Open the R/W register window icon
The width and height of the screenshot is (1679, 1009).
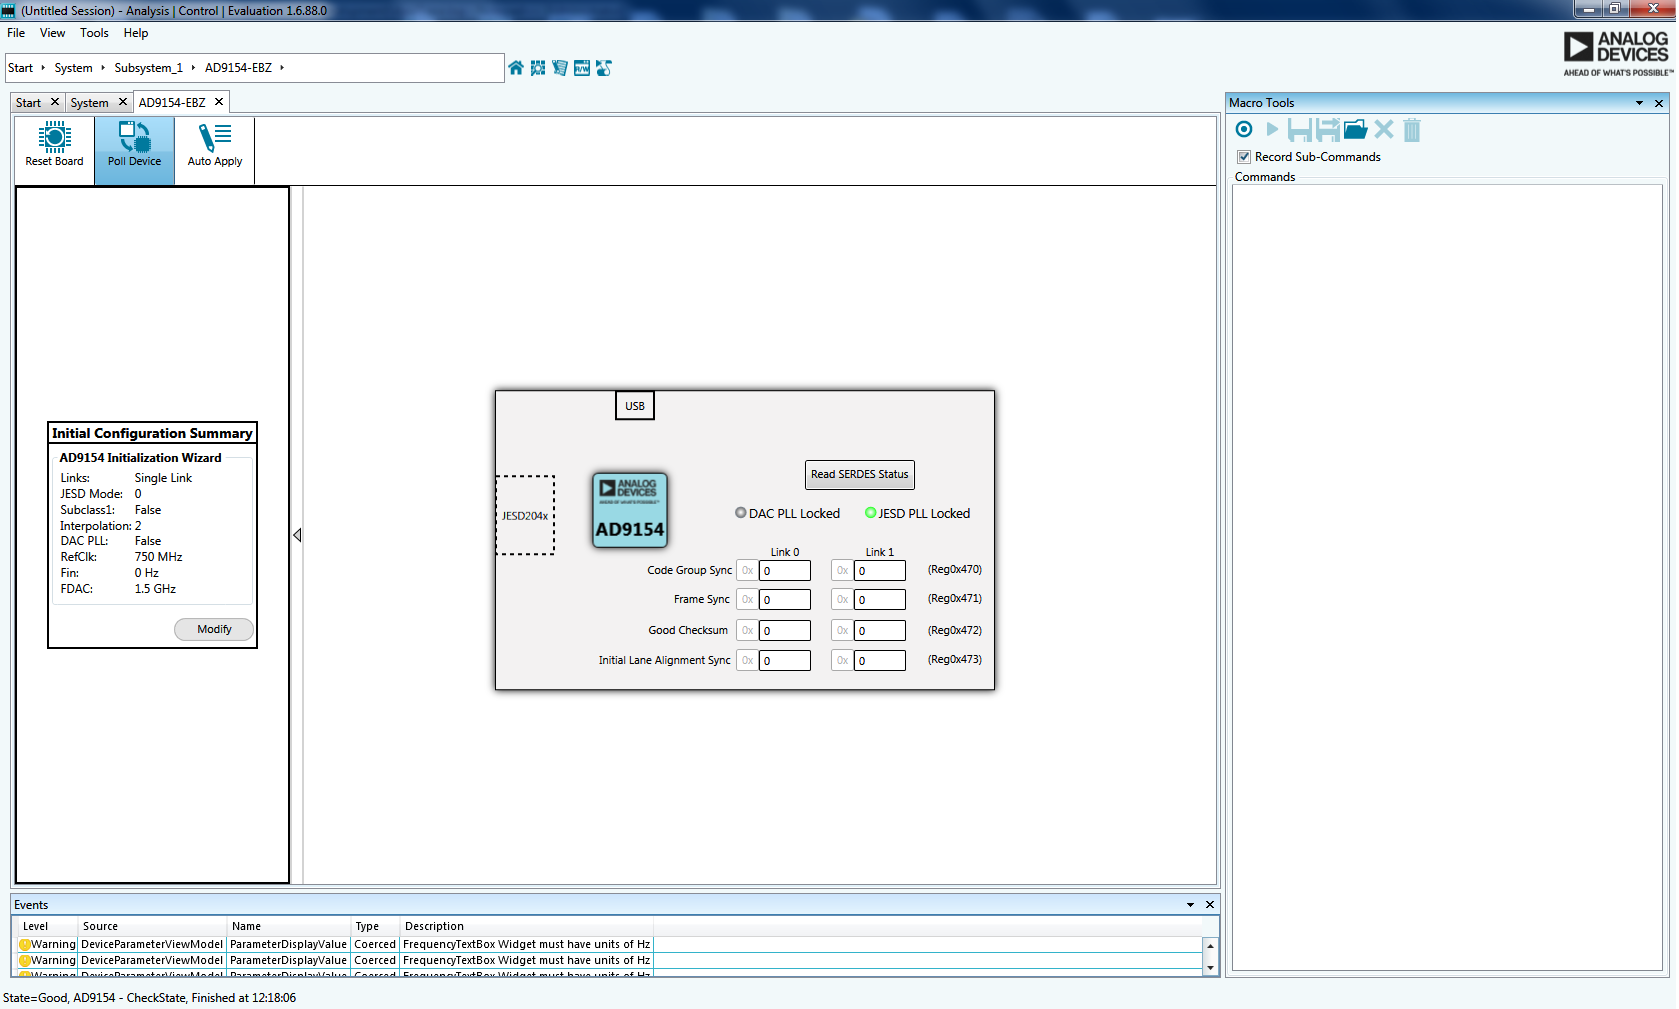click(582, 68)
